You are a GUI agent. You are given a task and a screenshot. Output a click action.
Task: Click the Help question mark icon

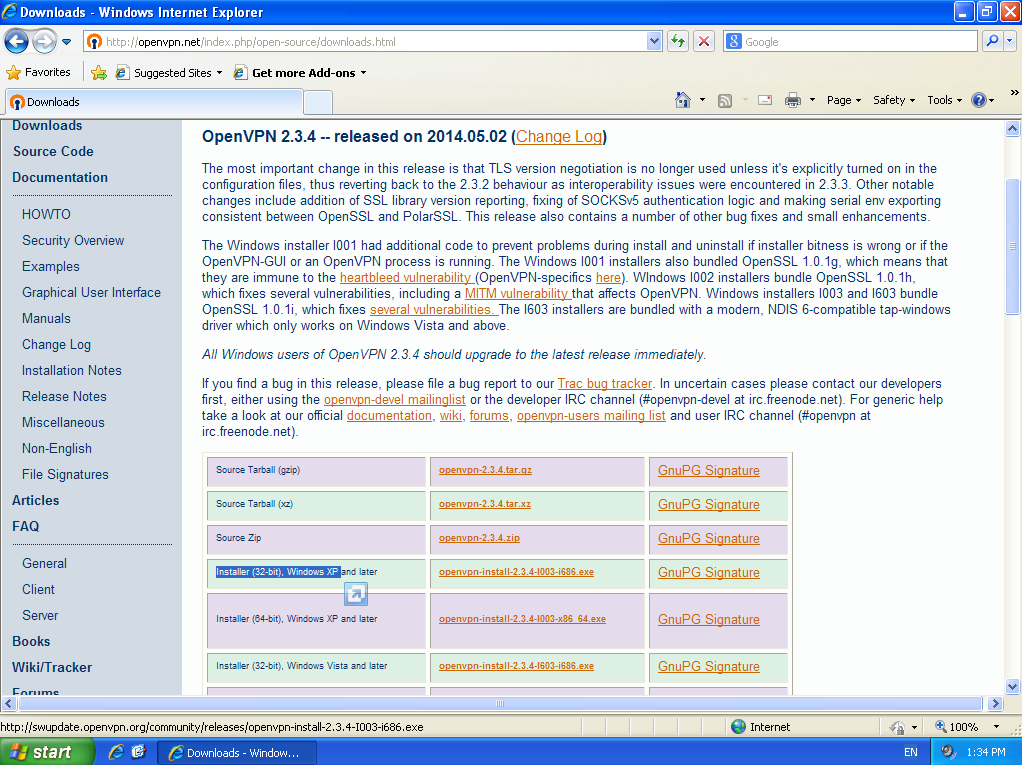click(x=978, y=100)
